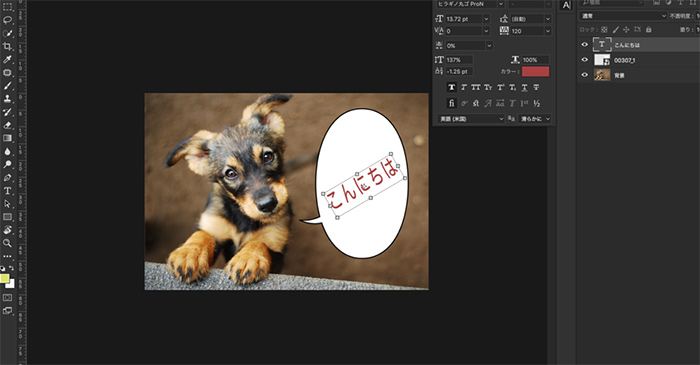
Task: Toggle Faux Bold in Character panel
Action: (451, 87)
